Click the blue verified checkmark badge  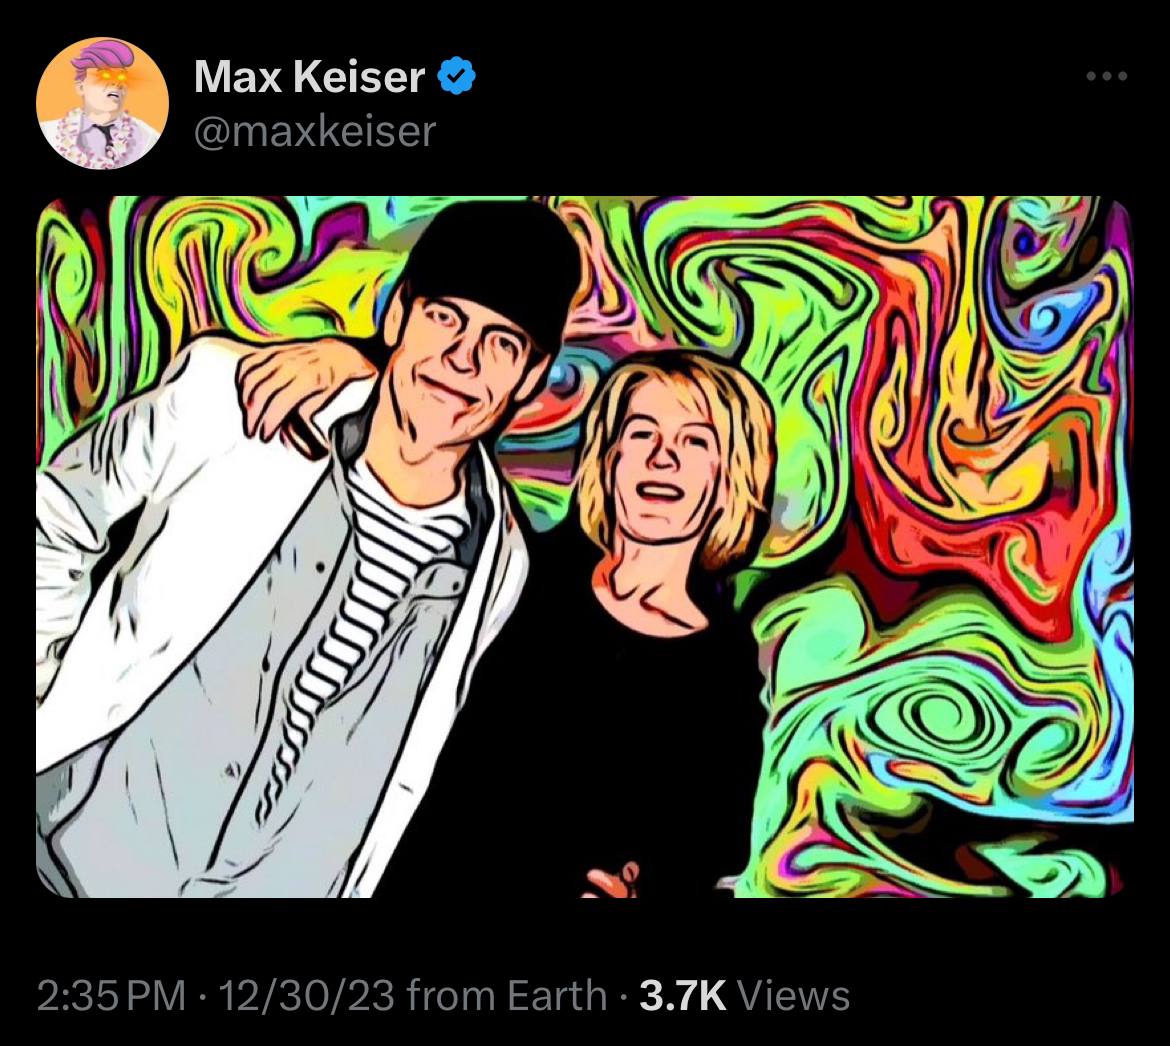click(455, 75)
